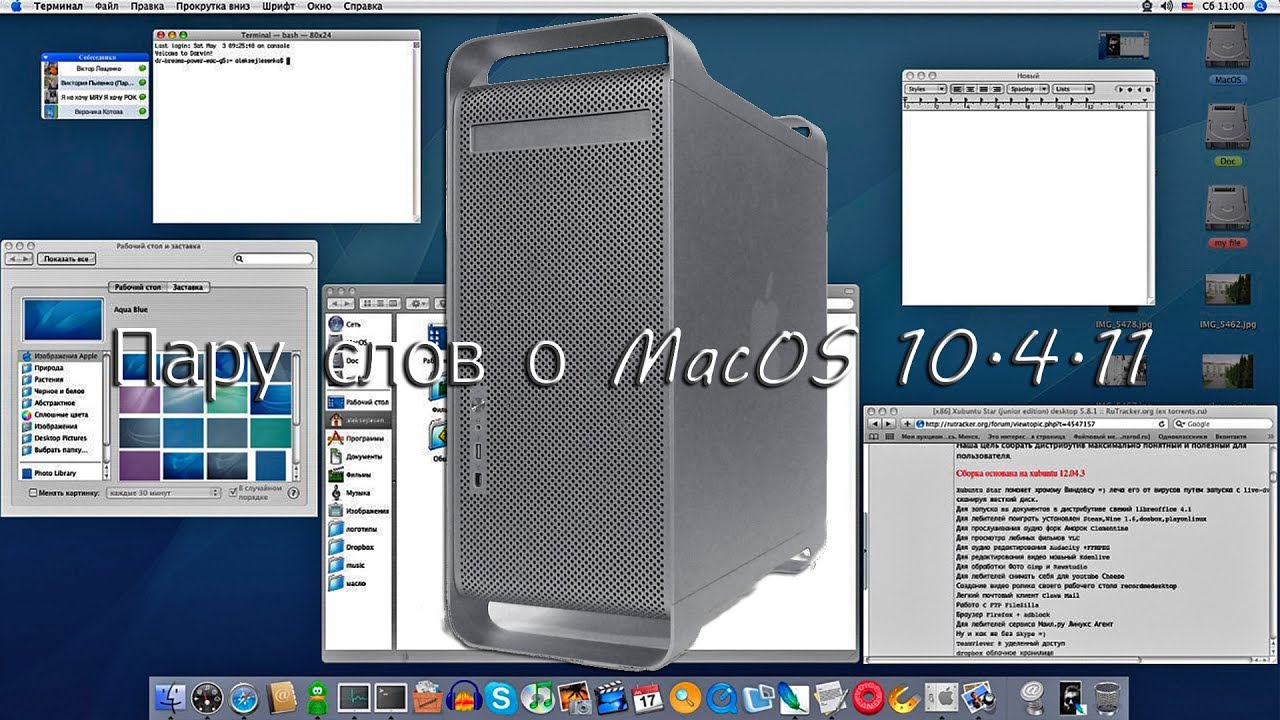Select Вероника Котова in contact list
Viewport: 1280px width, 720px height.
[95, 112]
